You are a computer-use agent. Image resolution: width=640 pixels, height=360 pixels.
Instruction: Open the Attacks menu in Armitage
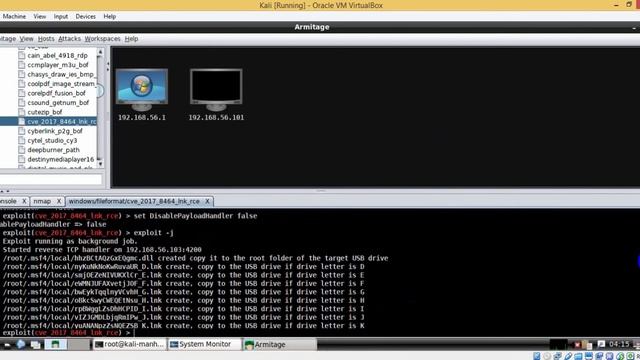point(69,39)
